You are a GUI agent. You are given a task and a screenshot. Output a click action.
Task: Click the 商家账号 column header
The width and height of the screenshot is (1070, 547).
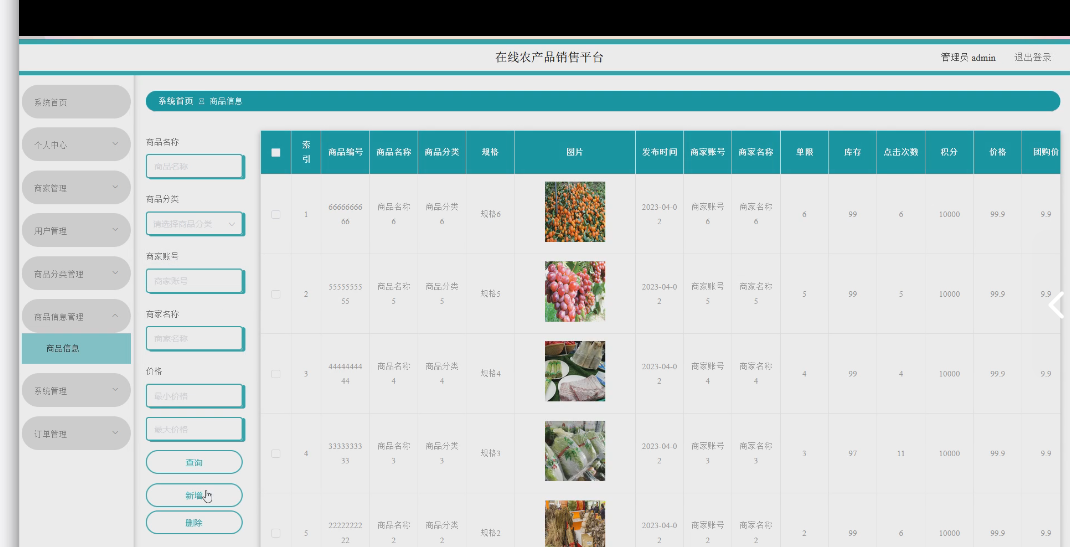click(x=708, y=152)
